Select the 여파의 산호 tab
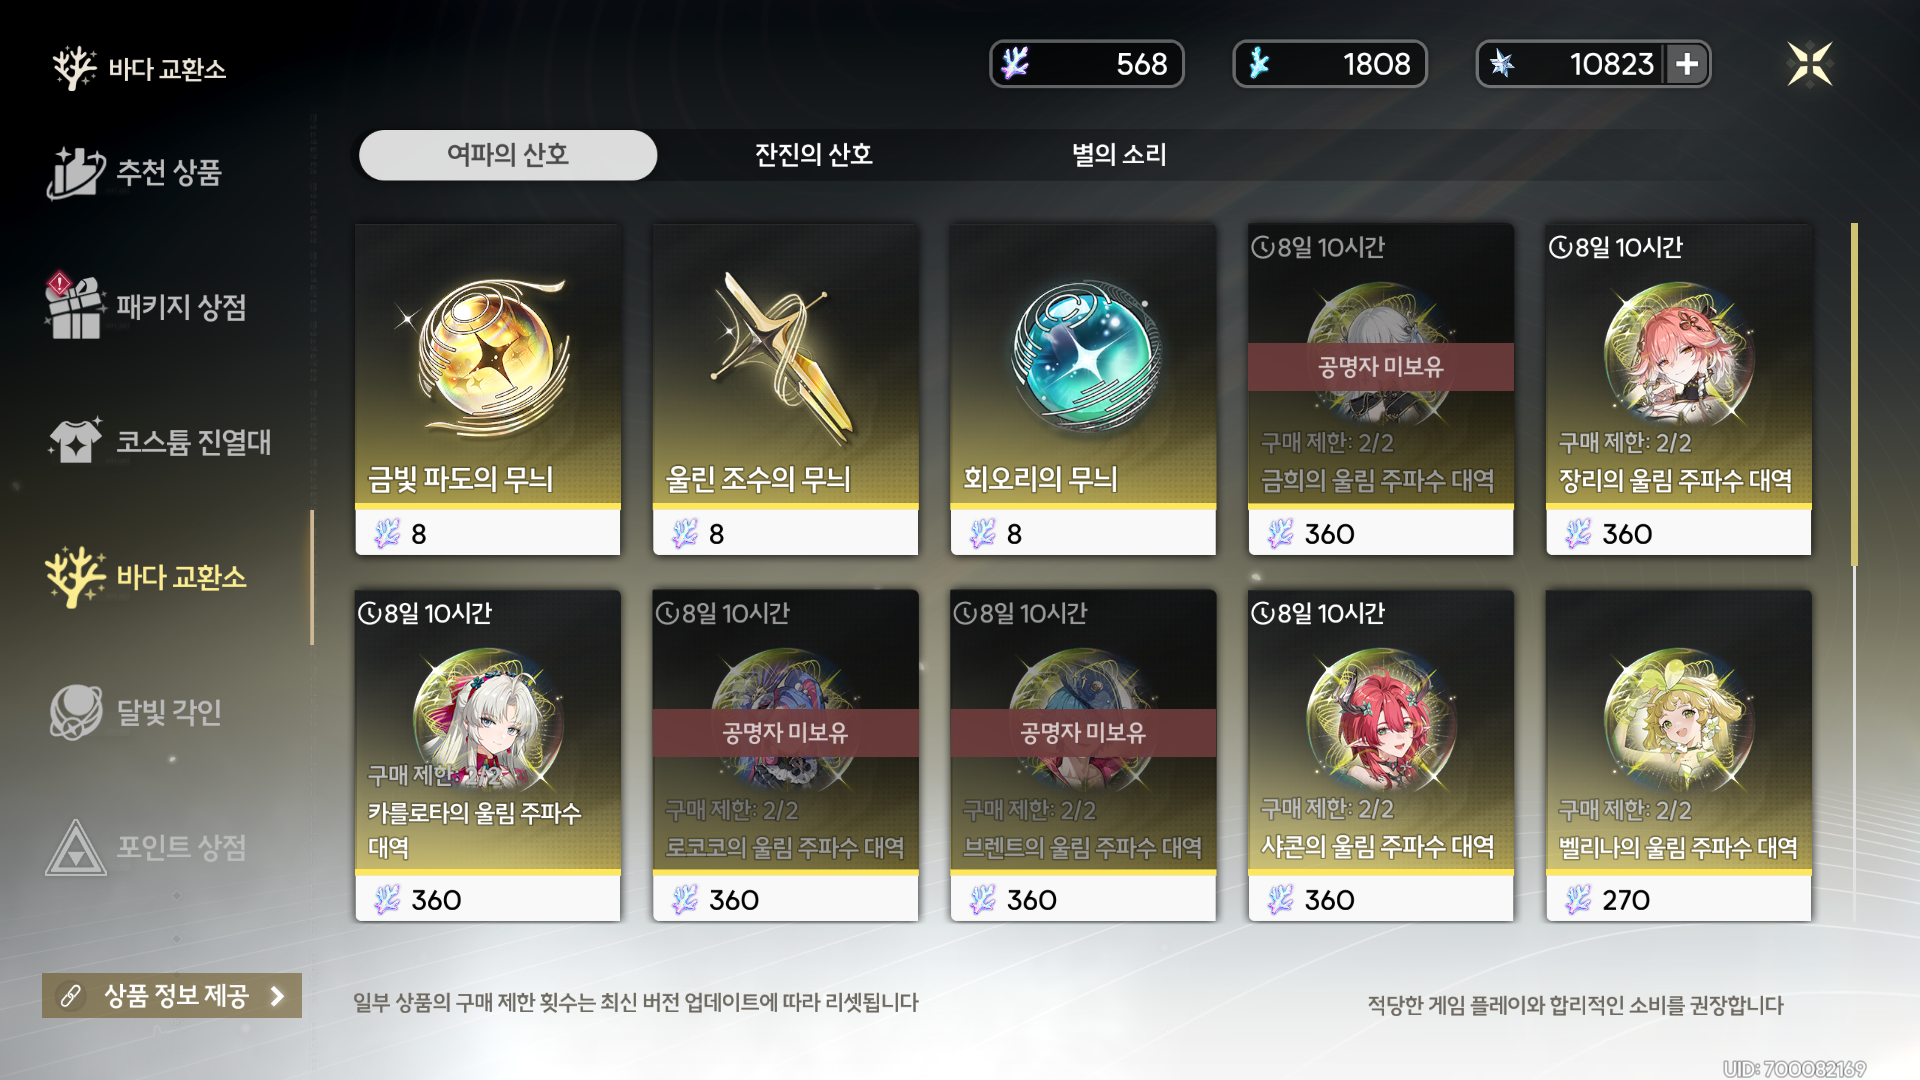 (x=508, y=155)
